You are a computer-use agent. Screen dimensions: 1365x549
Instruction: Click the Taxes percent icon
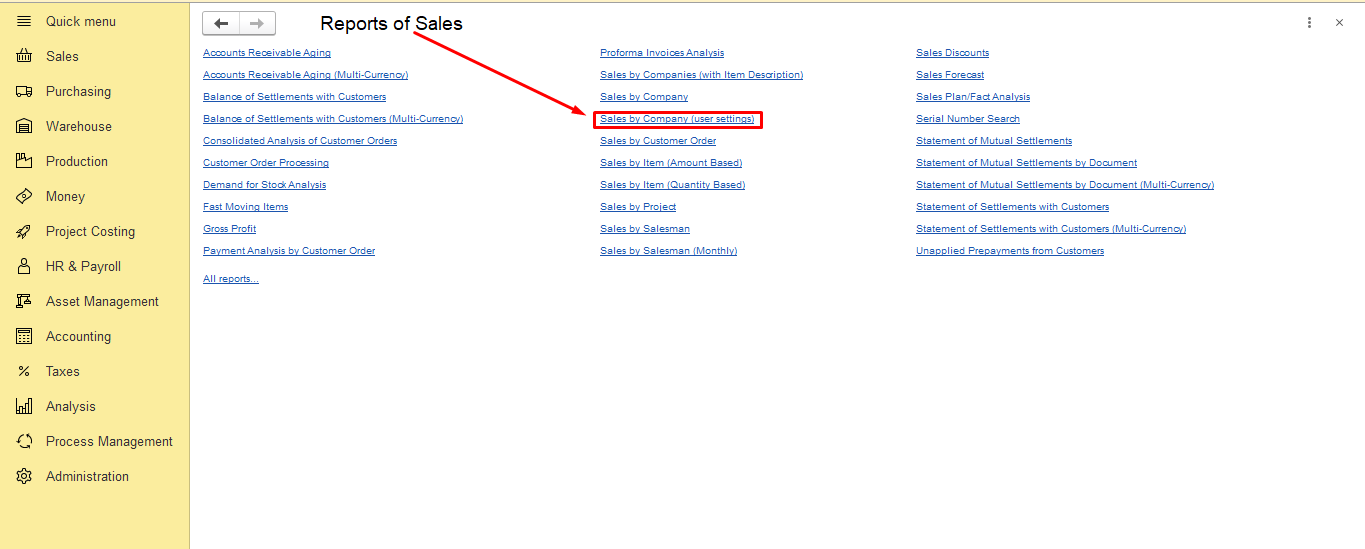point(24,372)
